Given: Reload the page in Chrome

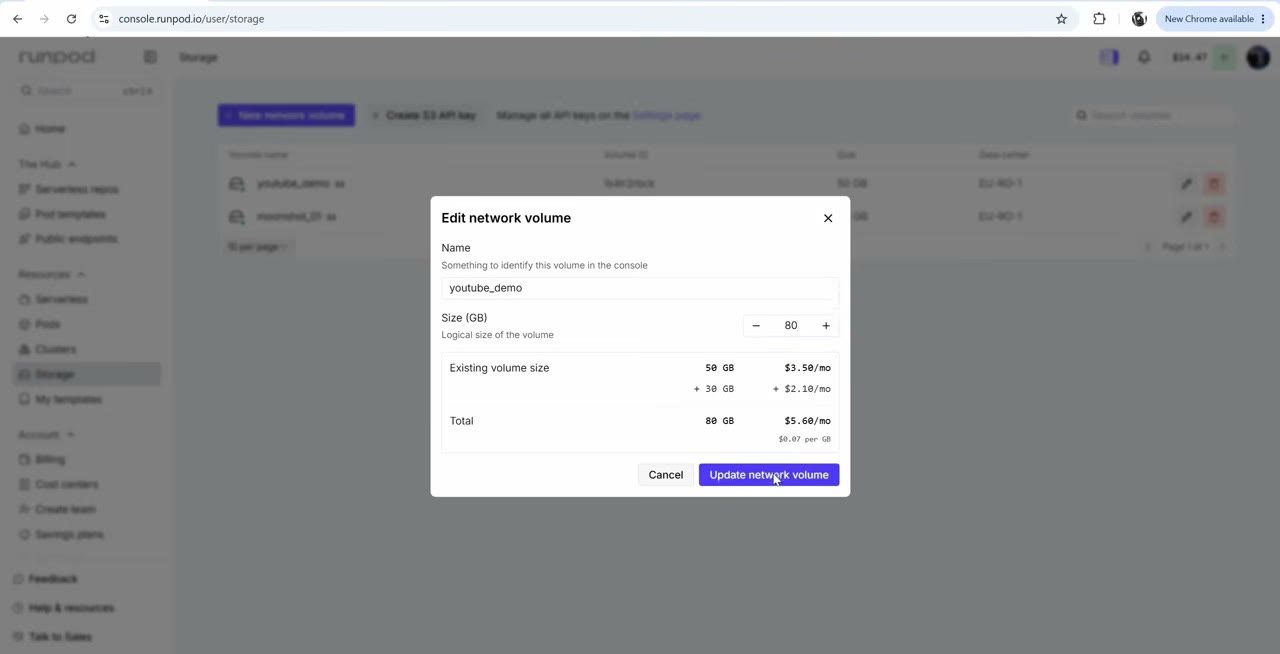Looking at the screenshot, I should (71, 19).
